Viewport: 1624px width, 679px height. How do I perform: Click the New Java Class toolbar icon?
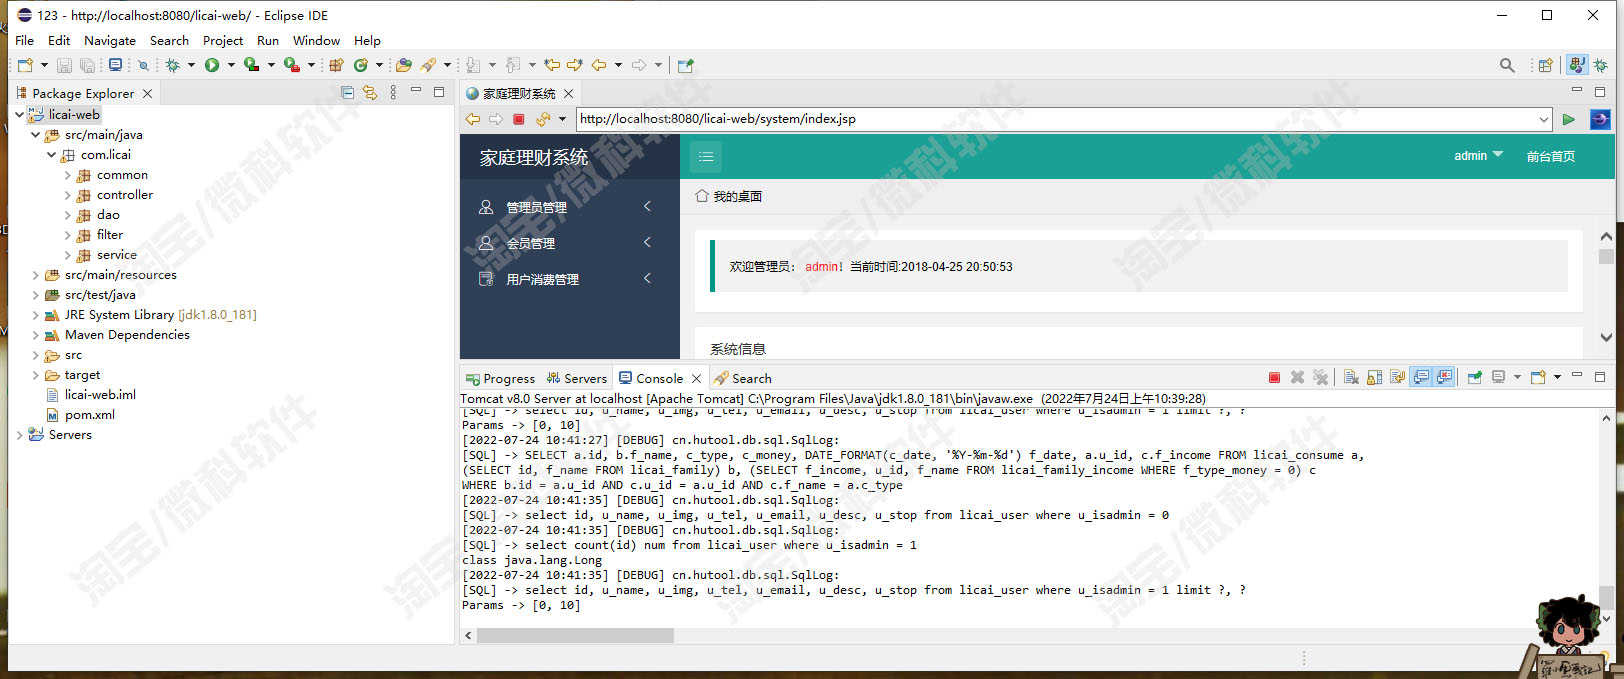tap(360, 65)
